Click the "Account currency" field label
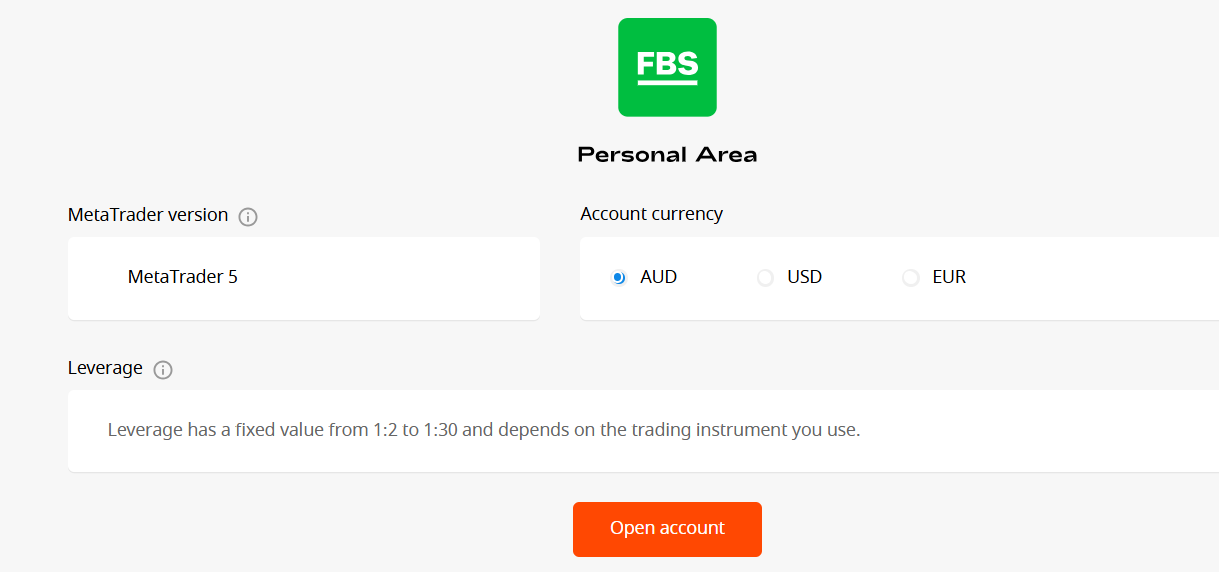 pyautogui.click(x=651, y=214)
